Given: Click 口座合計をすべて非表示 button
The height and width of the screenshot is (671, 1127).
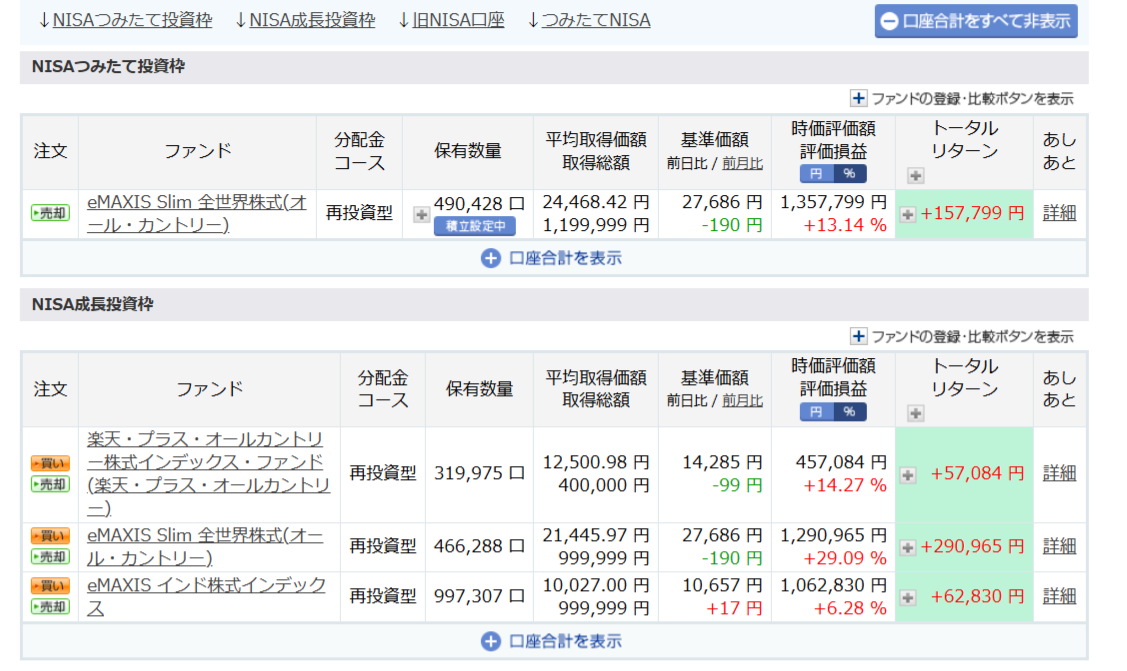Looking at the screenshot, I should (x=975, y=21).
